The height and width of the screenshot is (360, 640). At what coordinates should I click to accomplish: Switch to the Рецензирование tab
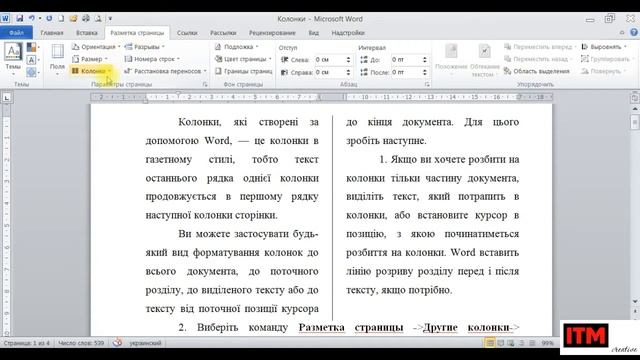point(272,33)
